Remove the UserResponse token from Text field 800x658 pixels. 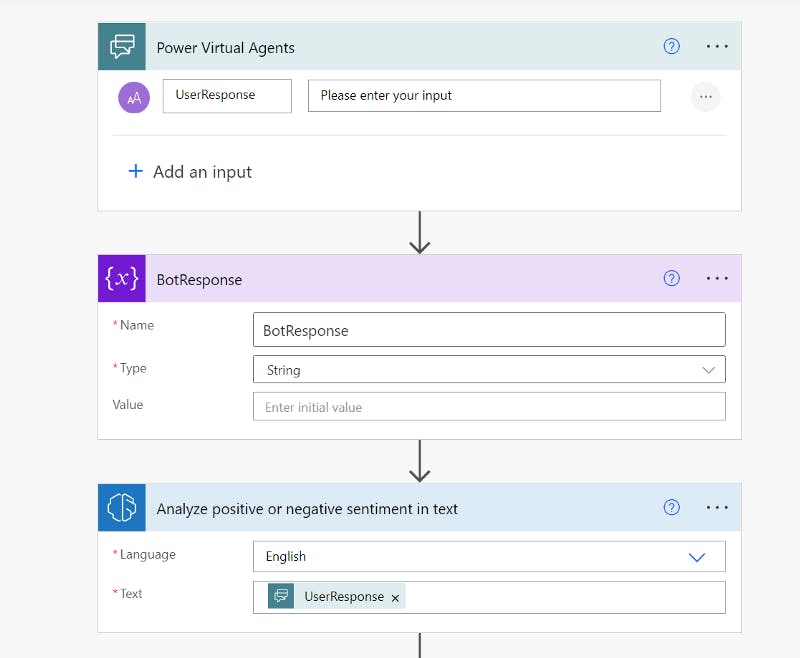[x=395, y=598]
